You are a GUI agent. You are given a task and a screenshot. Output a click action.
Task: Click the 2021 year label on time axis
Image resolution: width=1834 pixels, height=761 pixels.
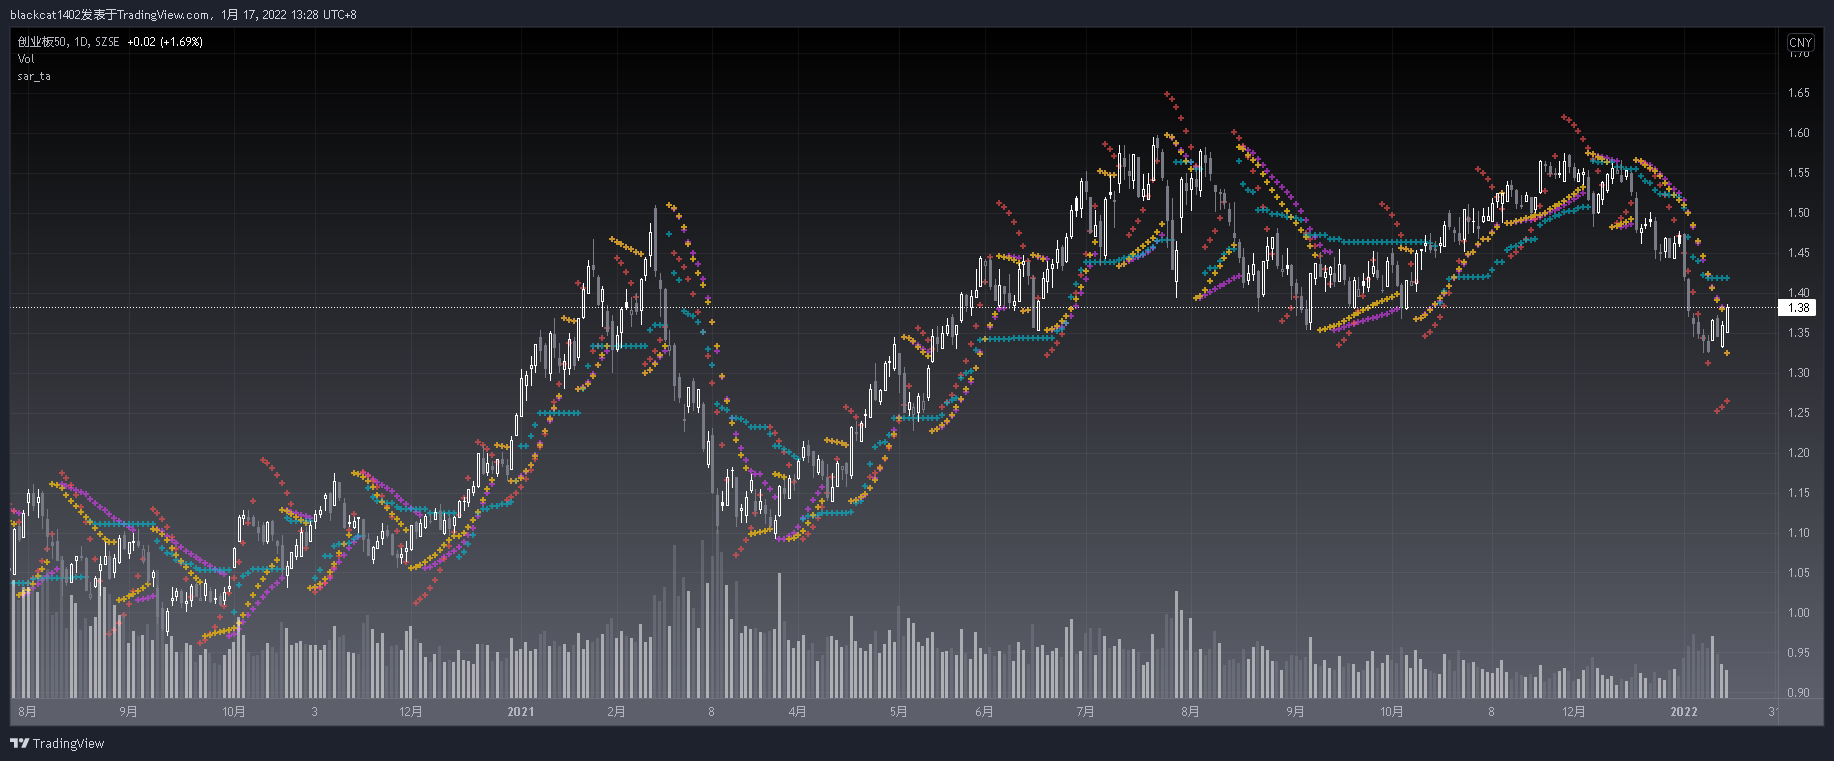(521, 712)
